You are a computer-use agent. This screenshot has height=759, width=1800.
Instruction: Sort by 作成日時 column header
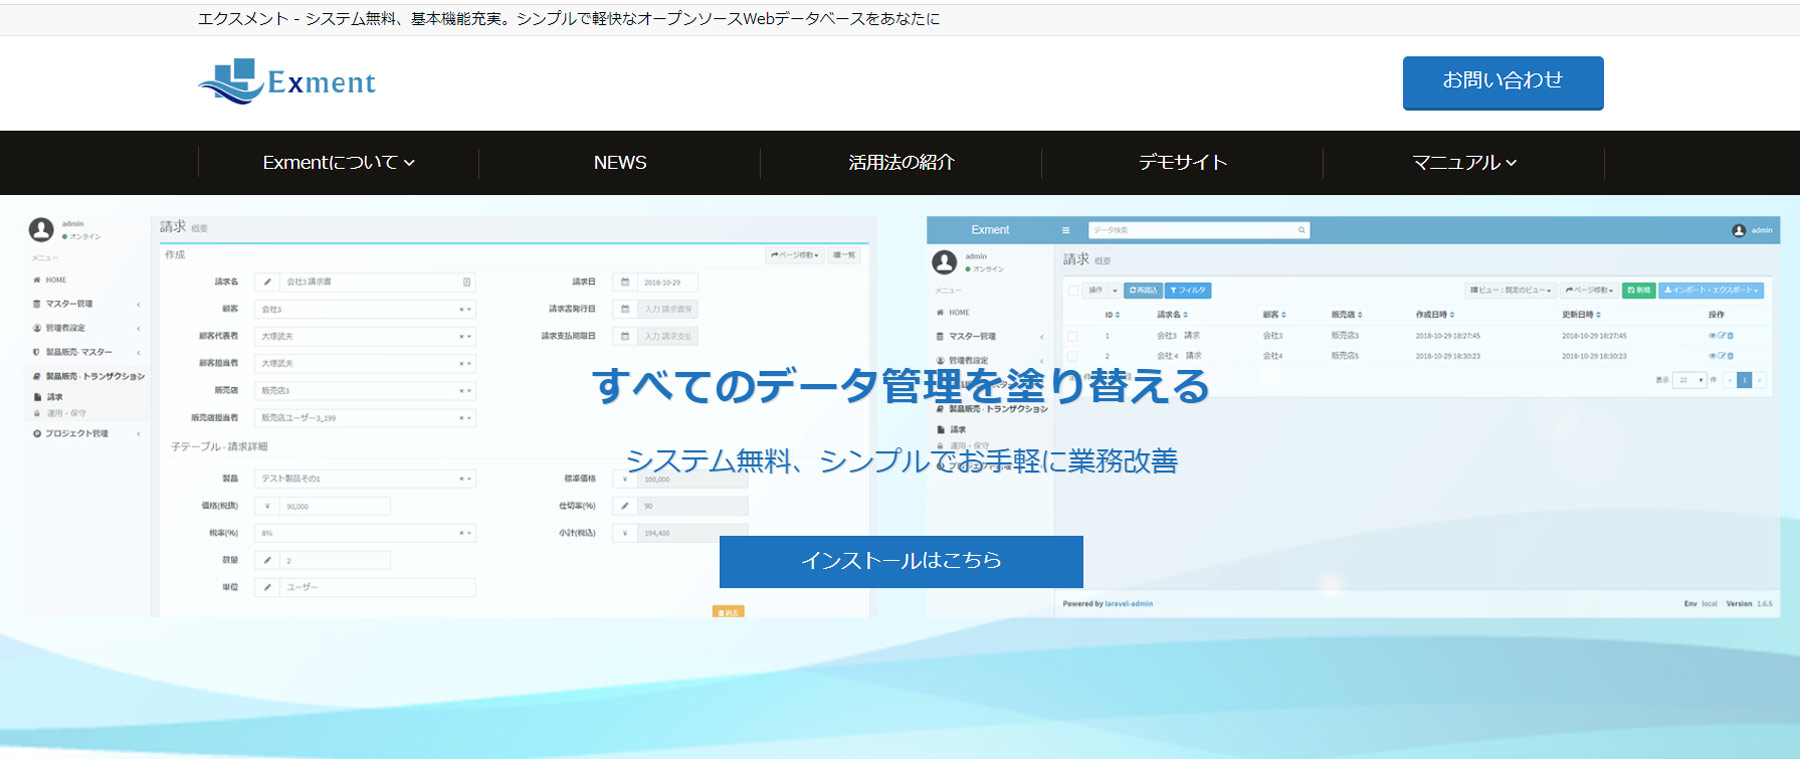tap(1435, 314)
